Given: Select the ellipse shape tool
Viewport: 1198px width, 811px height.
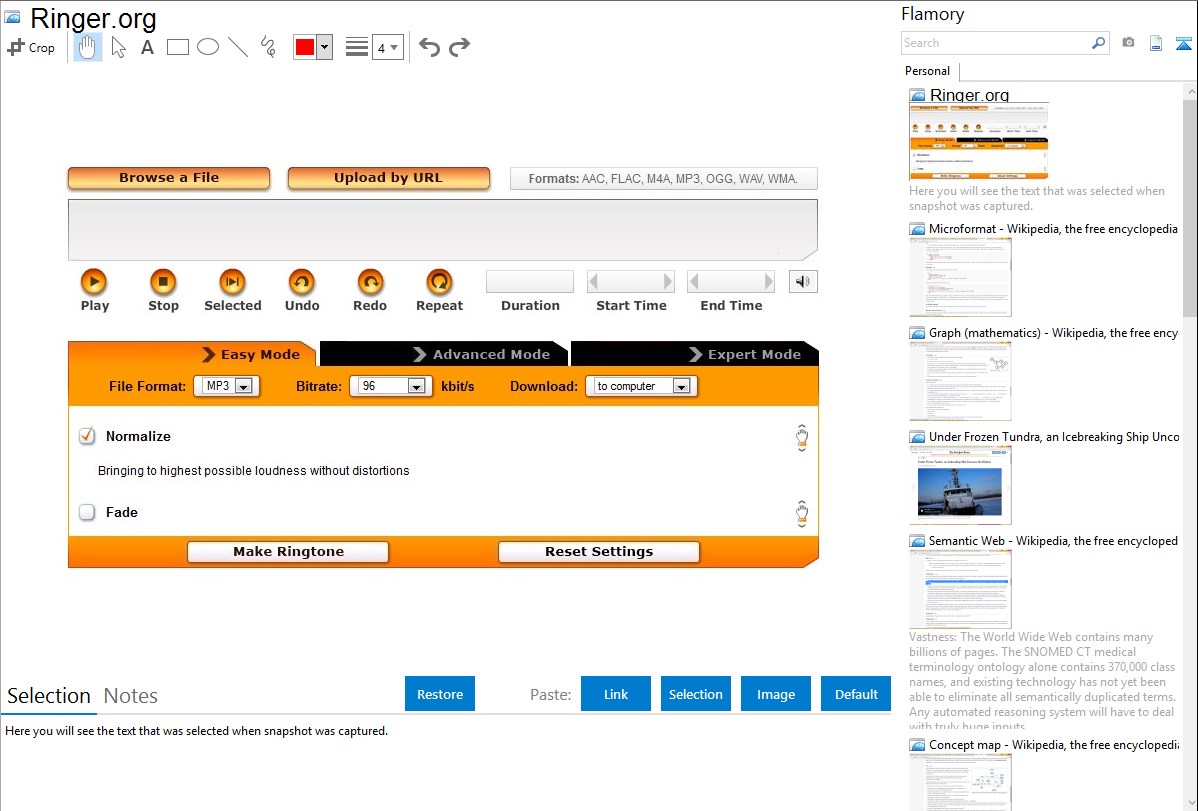Looking at the screenshot, I should pyautogui.click(x=208, y=47).
